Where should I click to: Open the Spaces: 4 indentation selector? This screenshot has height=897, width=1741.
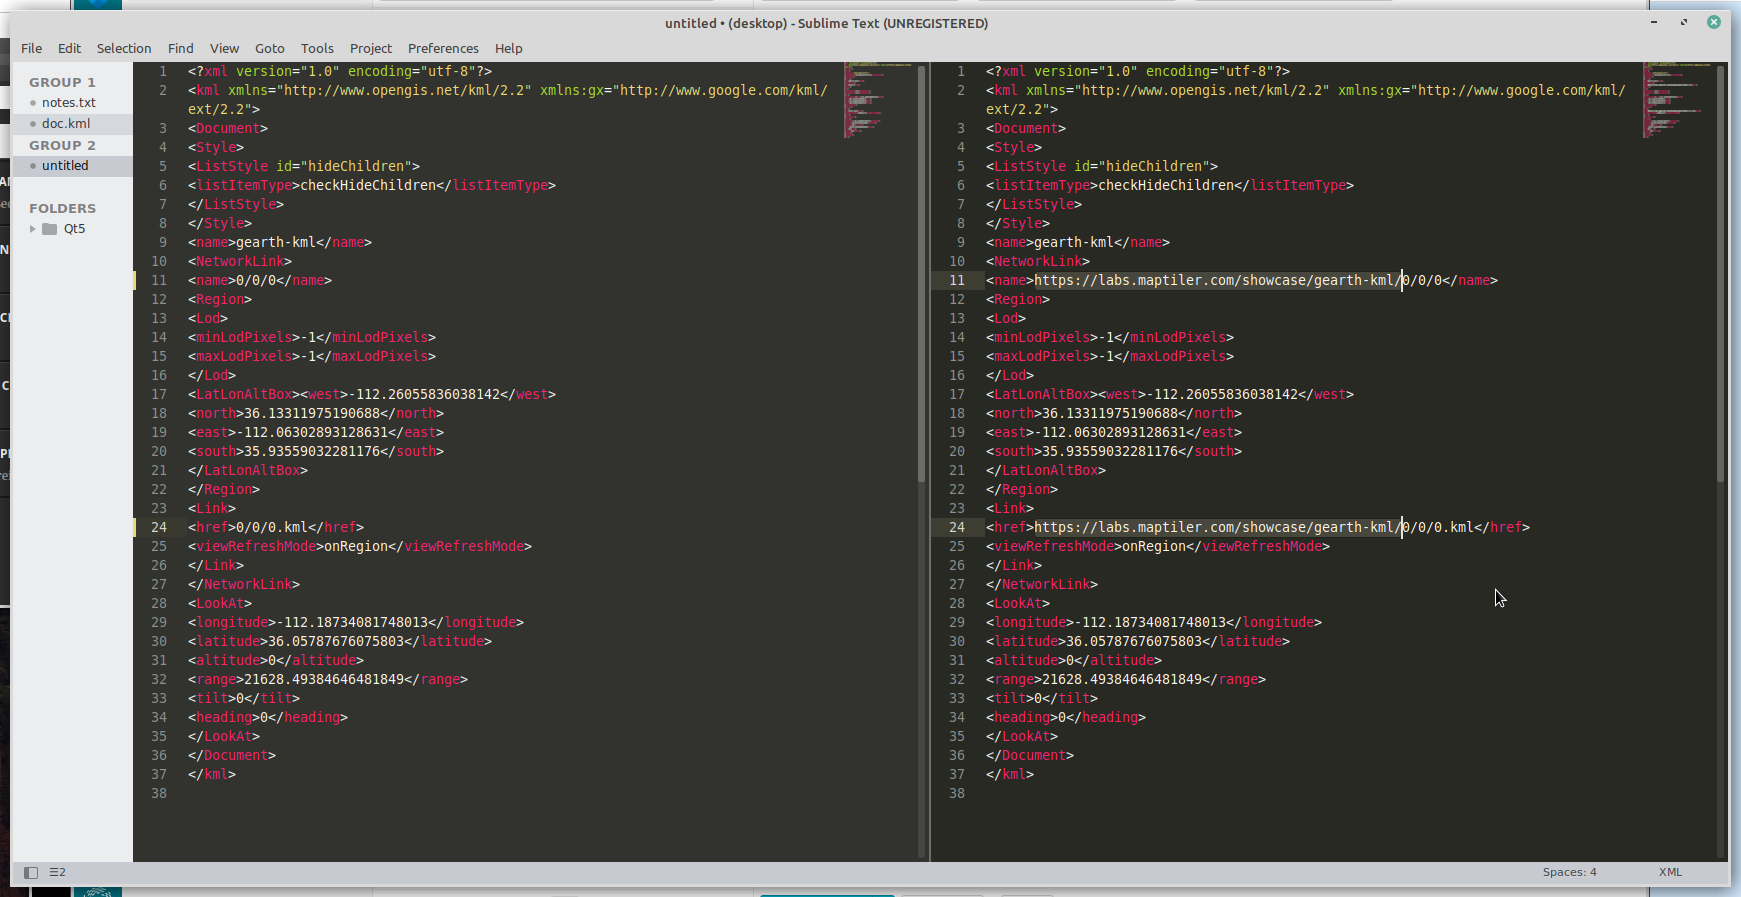(x=1569, y=872)
